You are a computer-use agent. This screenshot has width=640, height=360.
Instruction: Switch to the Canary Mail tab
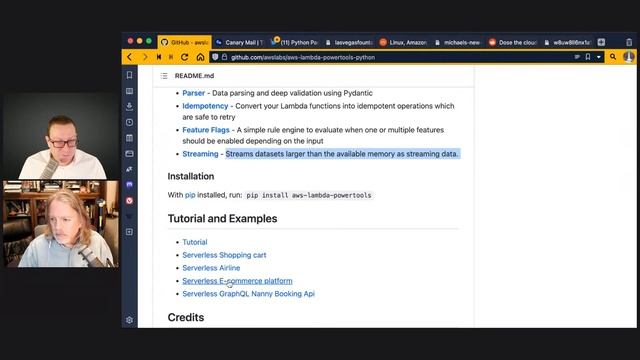pyautogui.click(x=239, y=42)
